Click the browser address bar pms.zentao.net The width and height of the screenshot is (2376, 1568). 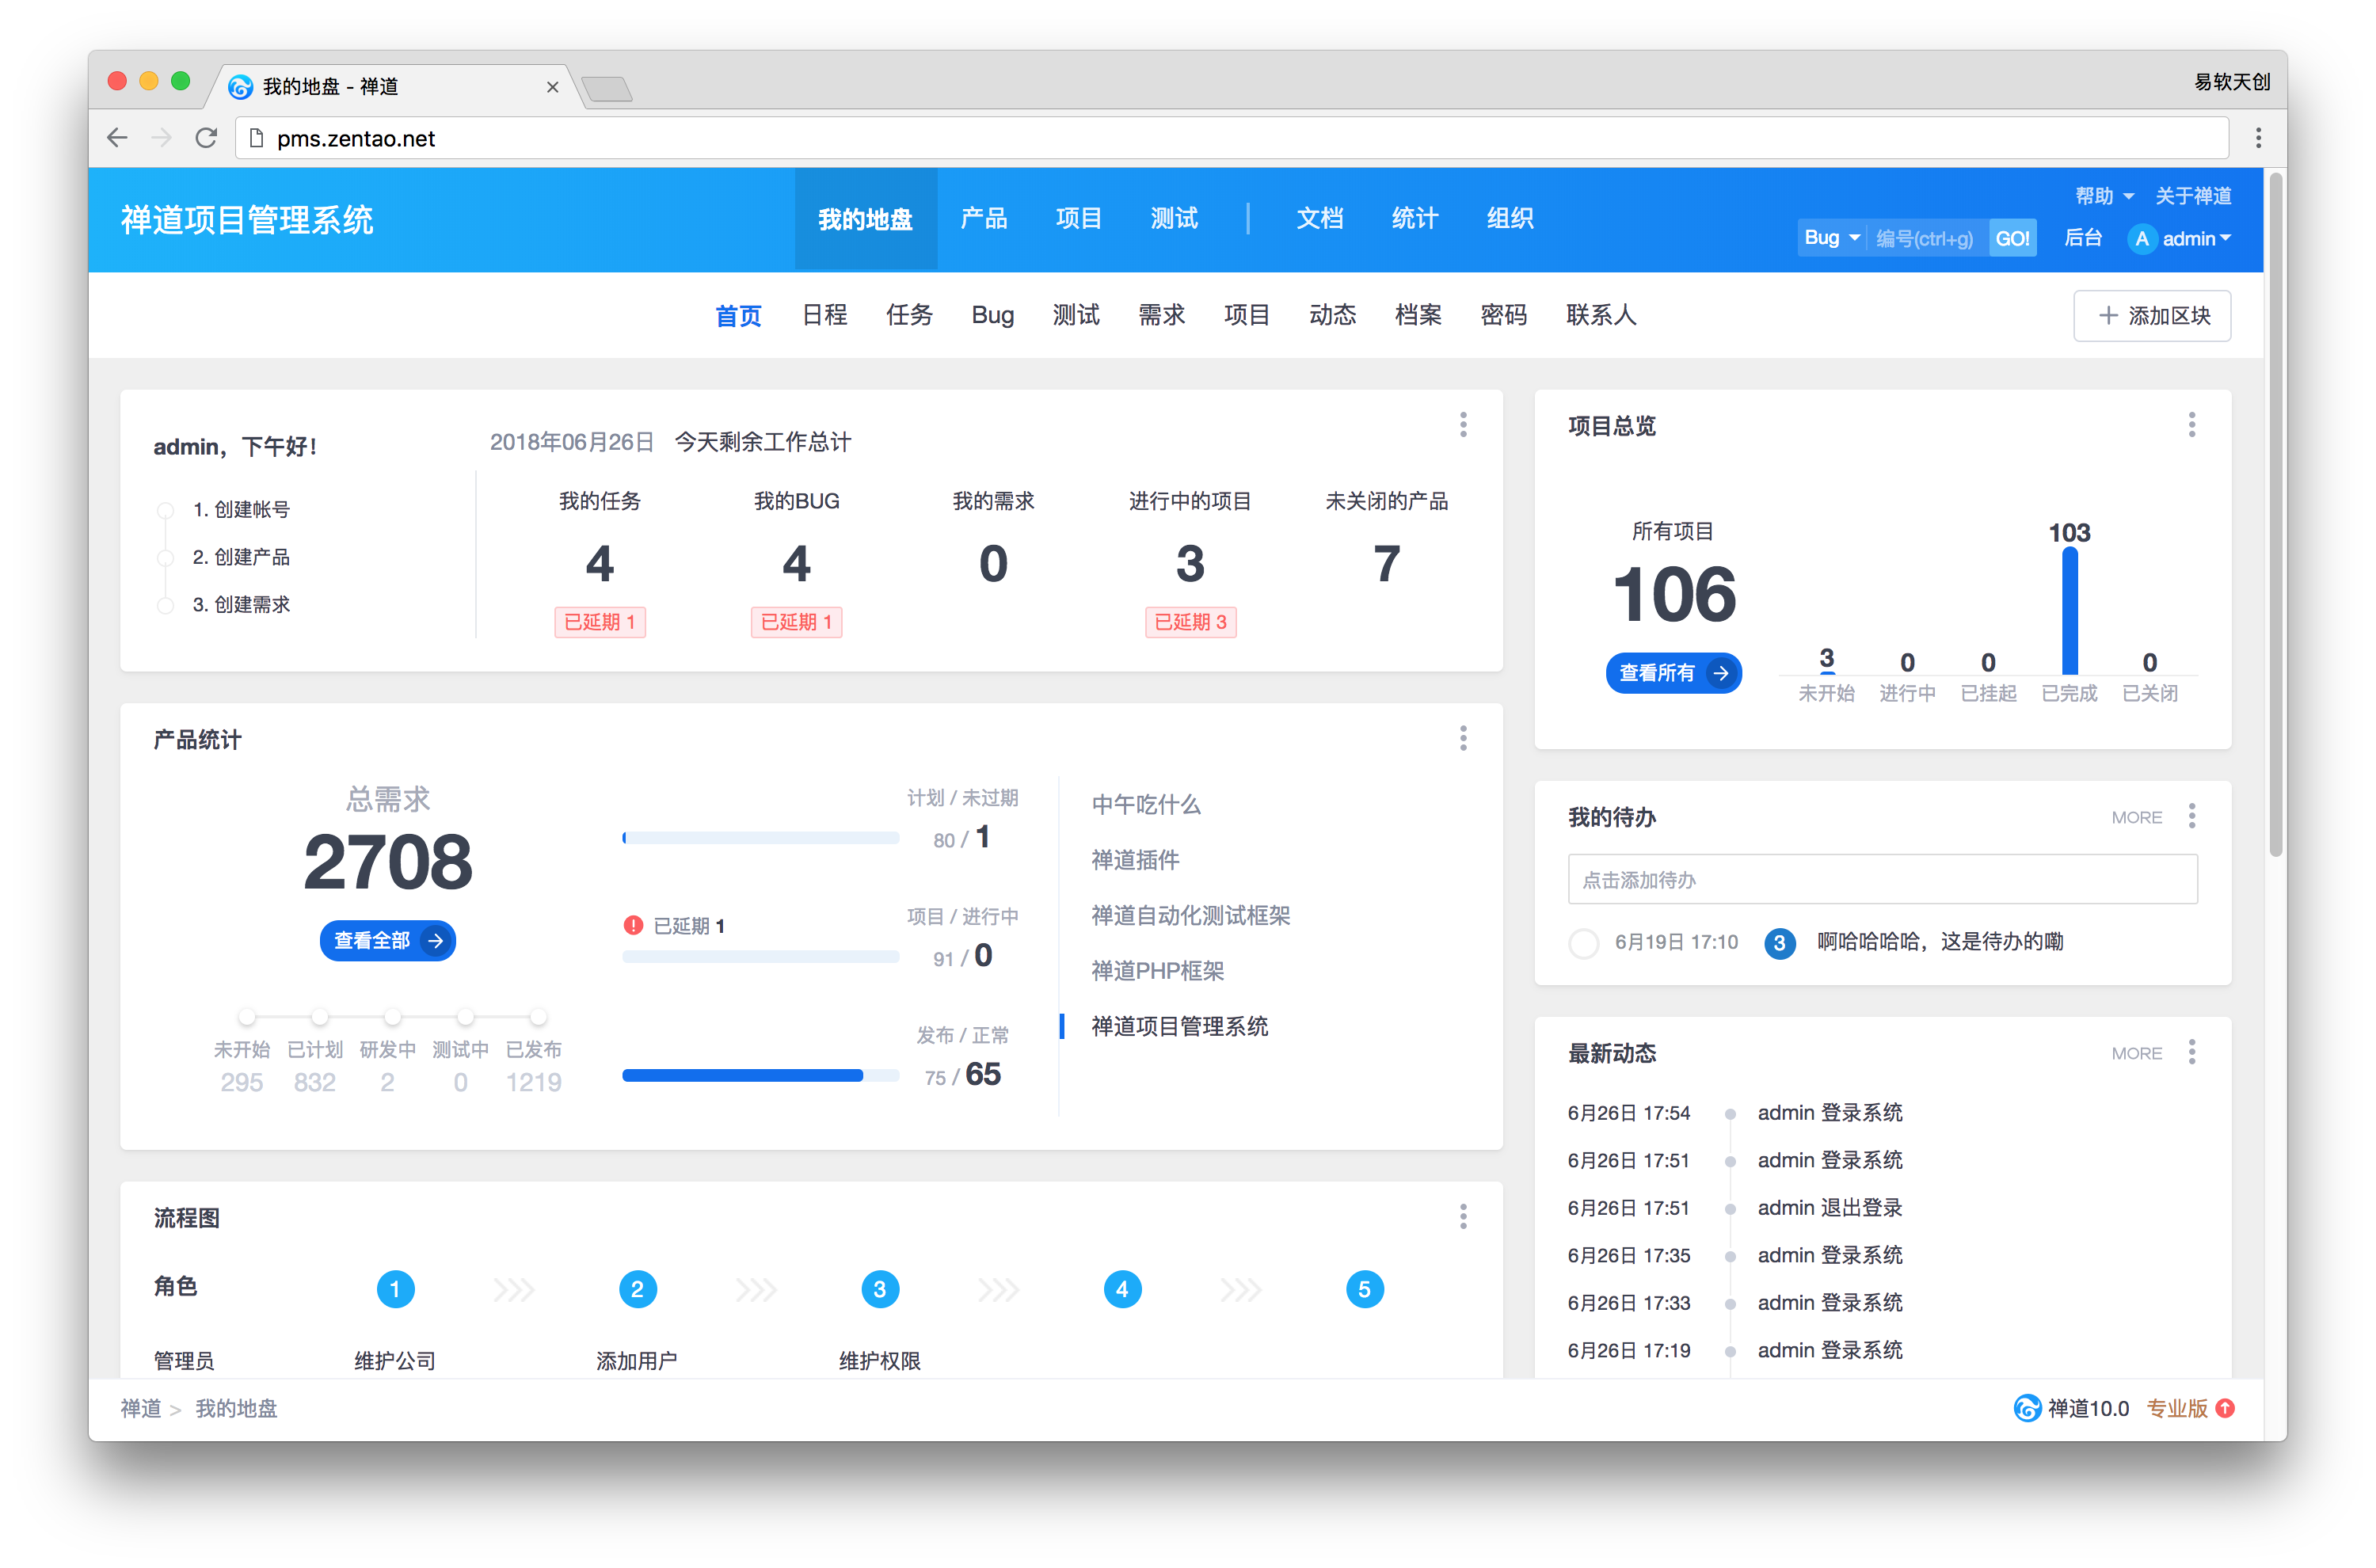pyautogui.click(x=1231, y=138)
